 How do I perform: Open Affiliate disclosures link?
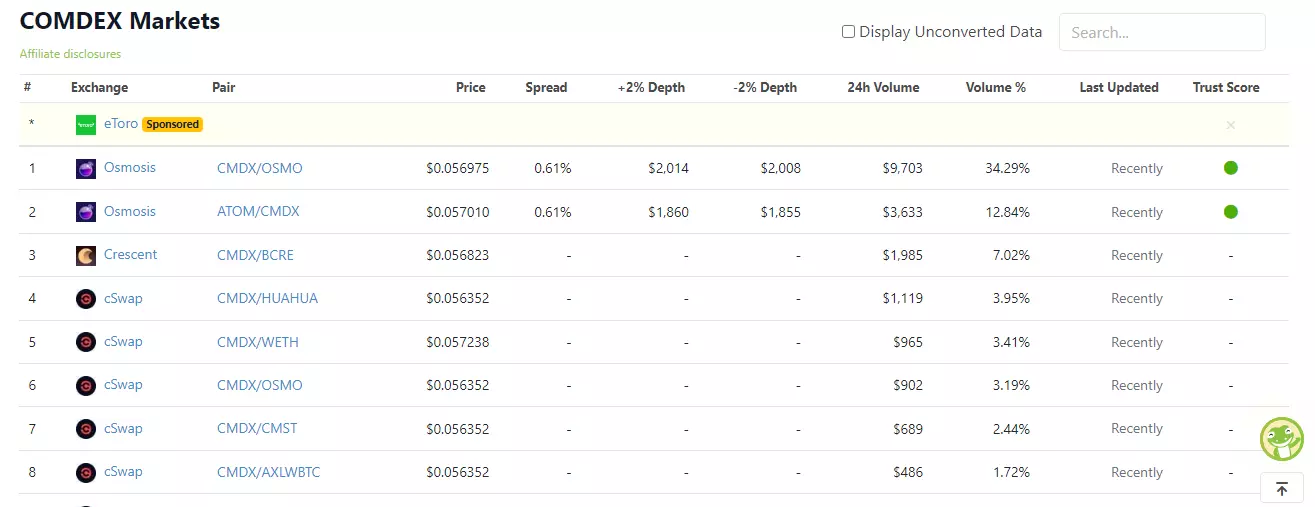coord(70,54)
